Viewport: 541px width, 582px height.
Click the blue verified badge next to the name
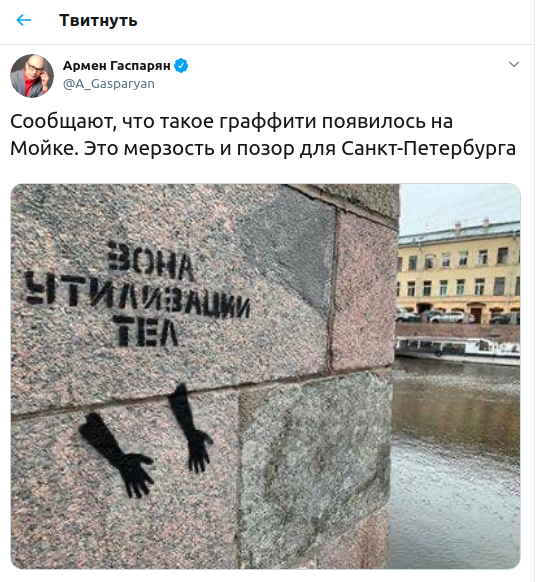(x=181, y=66)
